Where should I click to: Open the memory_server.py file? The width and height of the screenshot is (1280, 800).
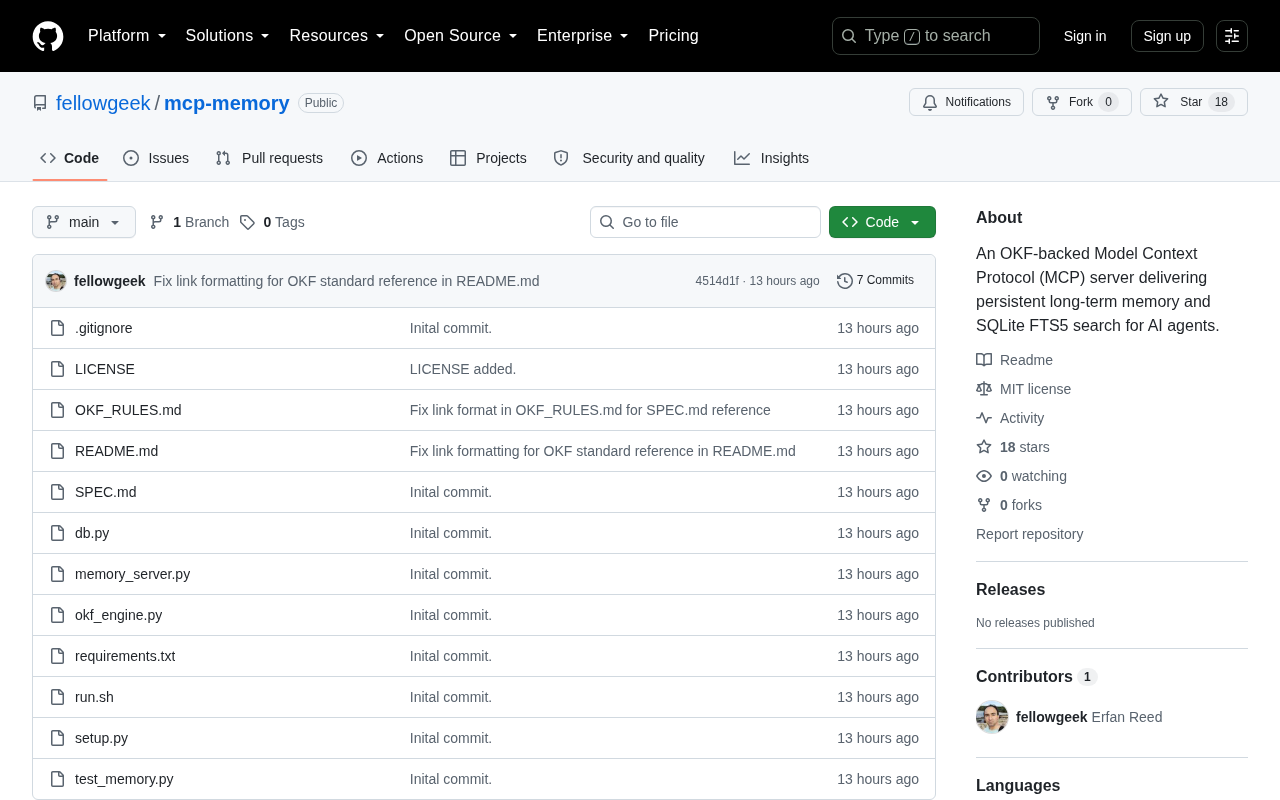(132, 574)
